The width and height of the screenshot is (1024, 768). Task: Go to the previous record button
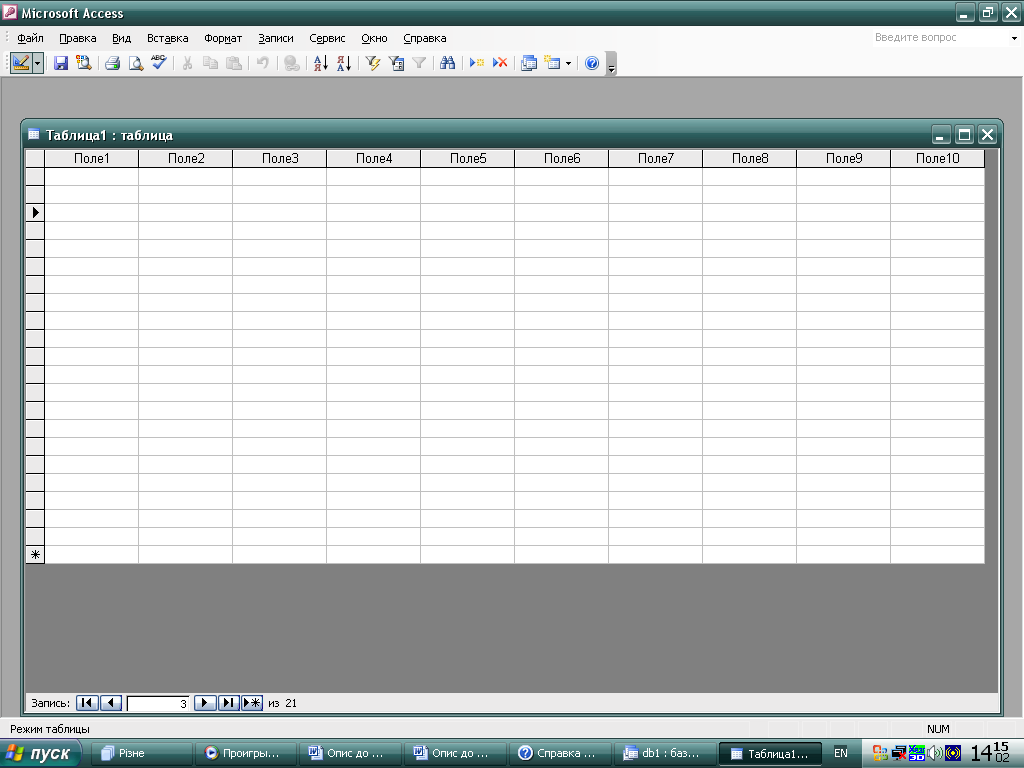(x=111, y=703)
